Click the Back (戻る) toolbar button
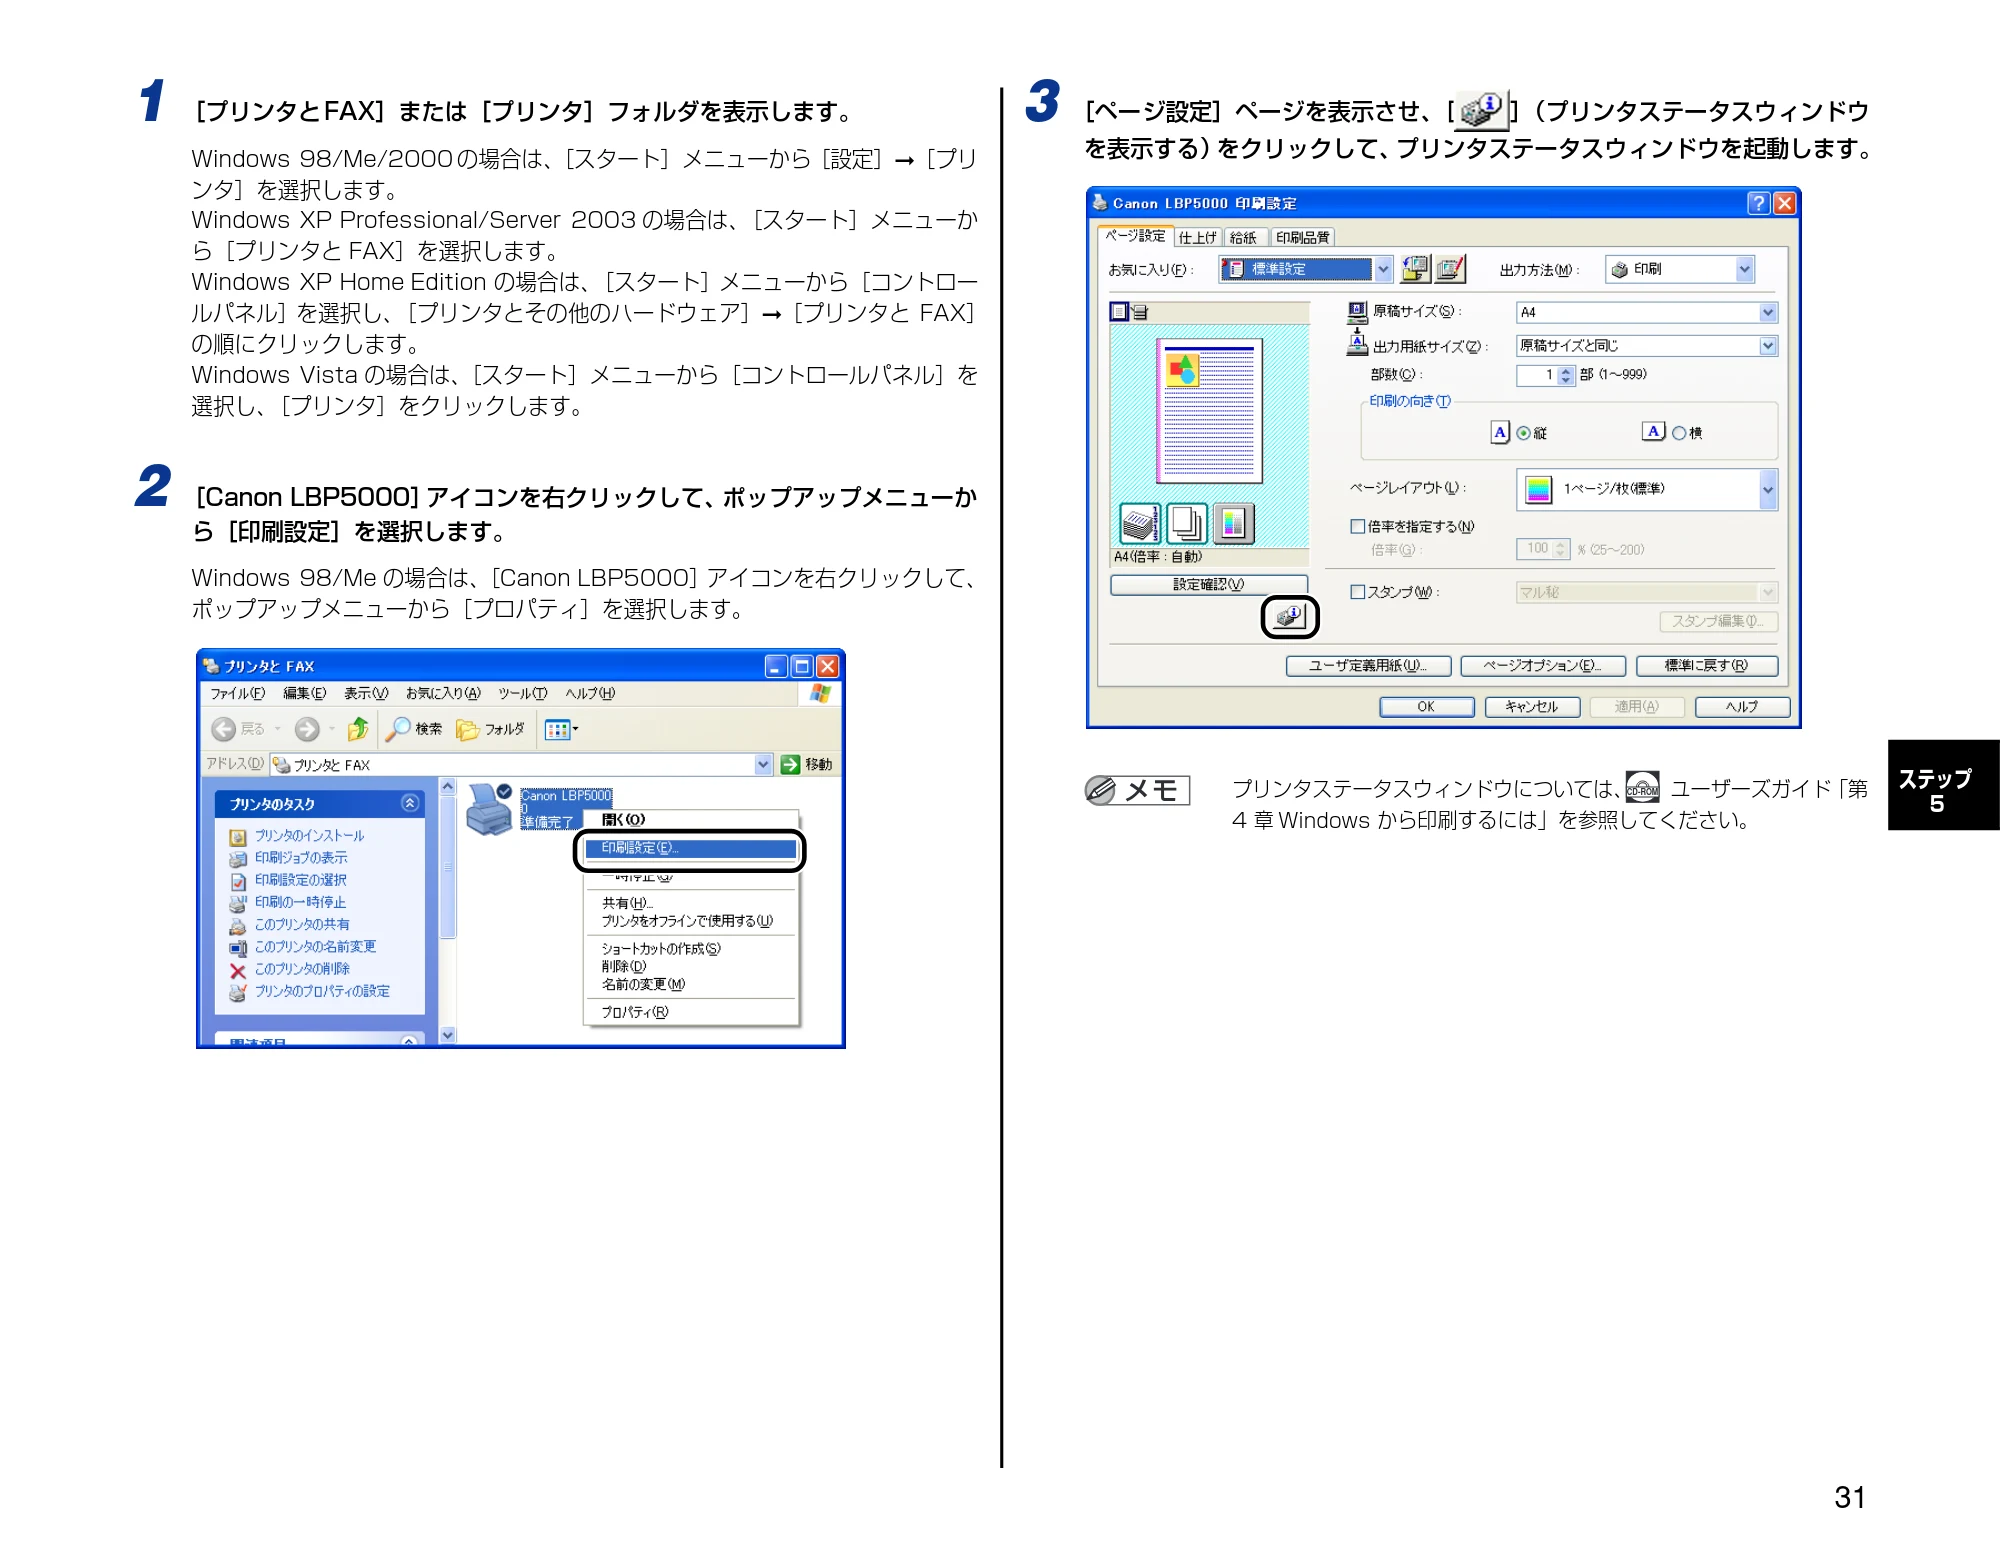Viewport: 2000px width, 1556px height. 238,729
